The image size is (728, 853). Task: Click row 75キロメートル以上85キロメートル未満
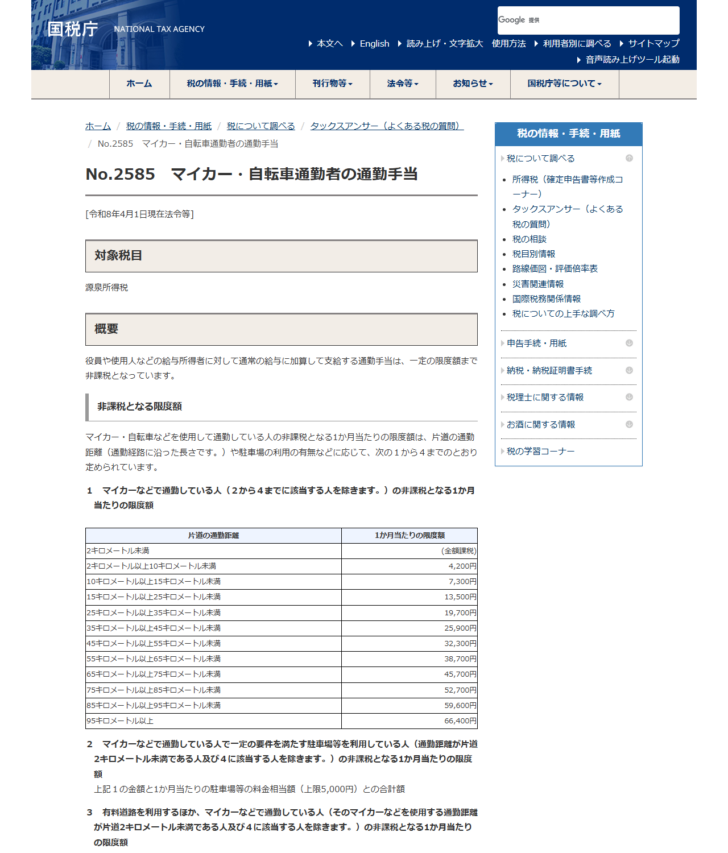click(x=281, y=690)
